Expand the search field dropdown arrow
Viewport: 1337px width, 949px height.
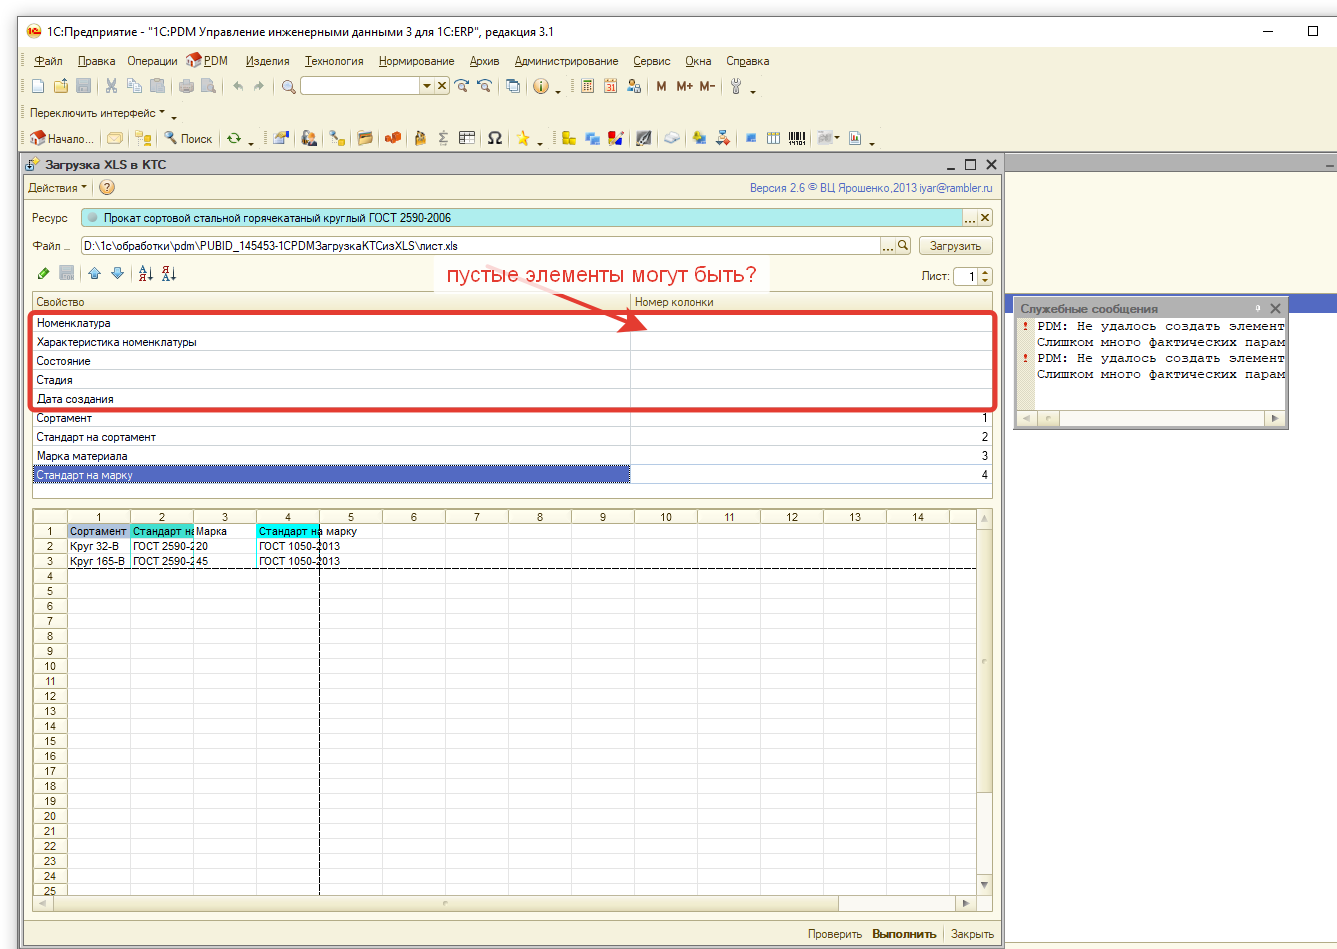click(427, 87)
